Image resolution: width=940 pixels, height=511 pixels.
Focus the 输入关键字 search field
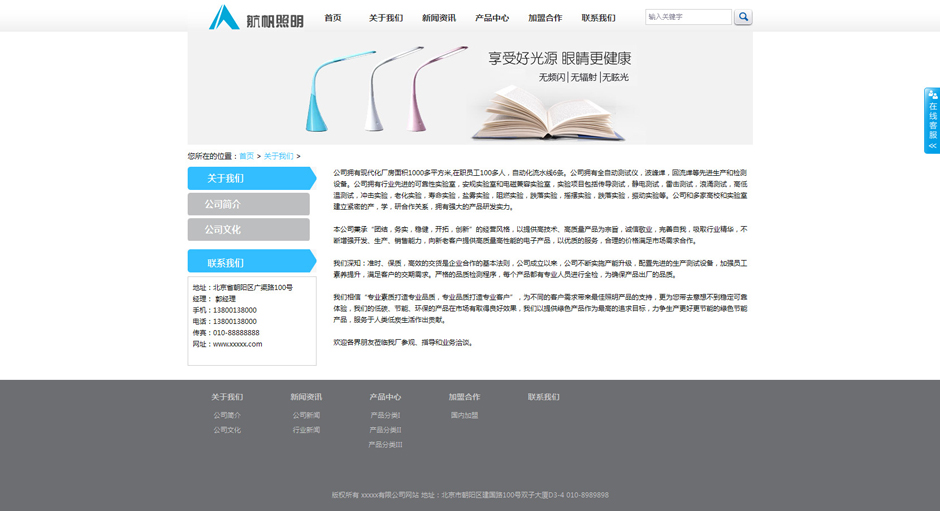(x=688, y=17)
